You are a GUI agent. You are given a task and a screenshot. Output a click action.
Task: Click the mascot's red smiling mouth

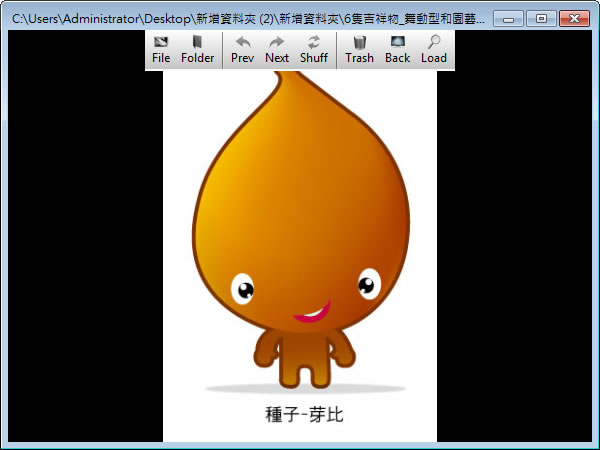pos(313,314)
